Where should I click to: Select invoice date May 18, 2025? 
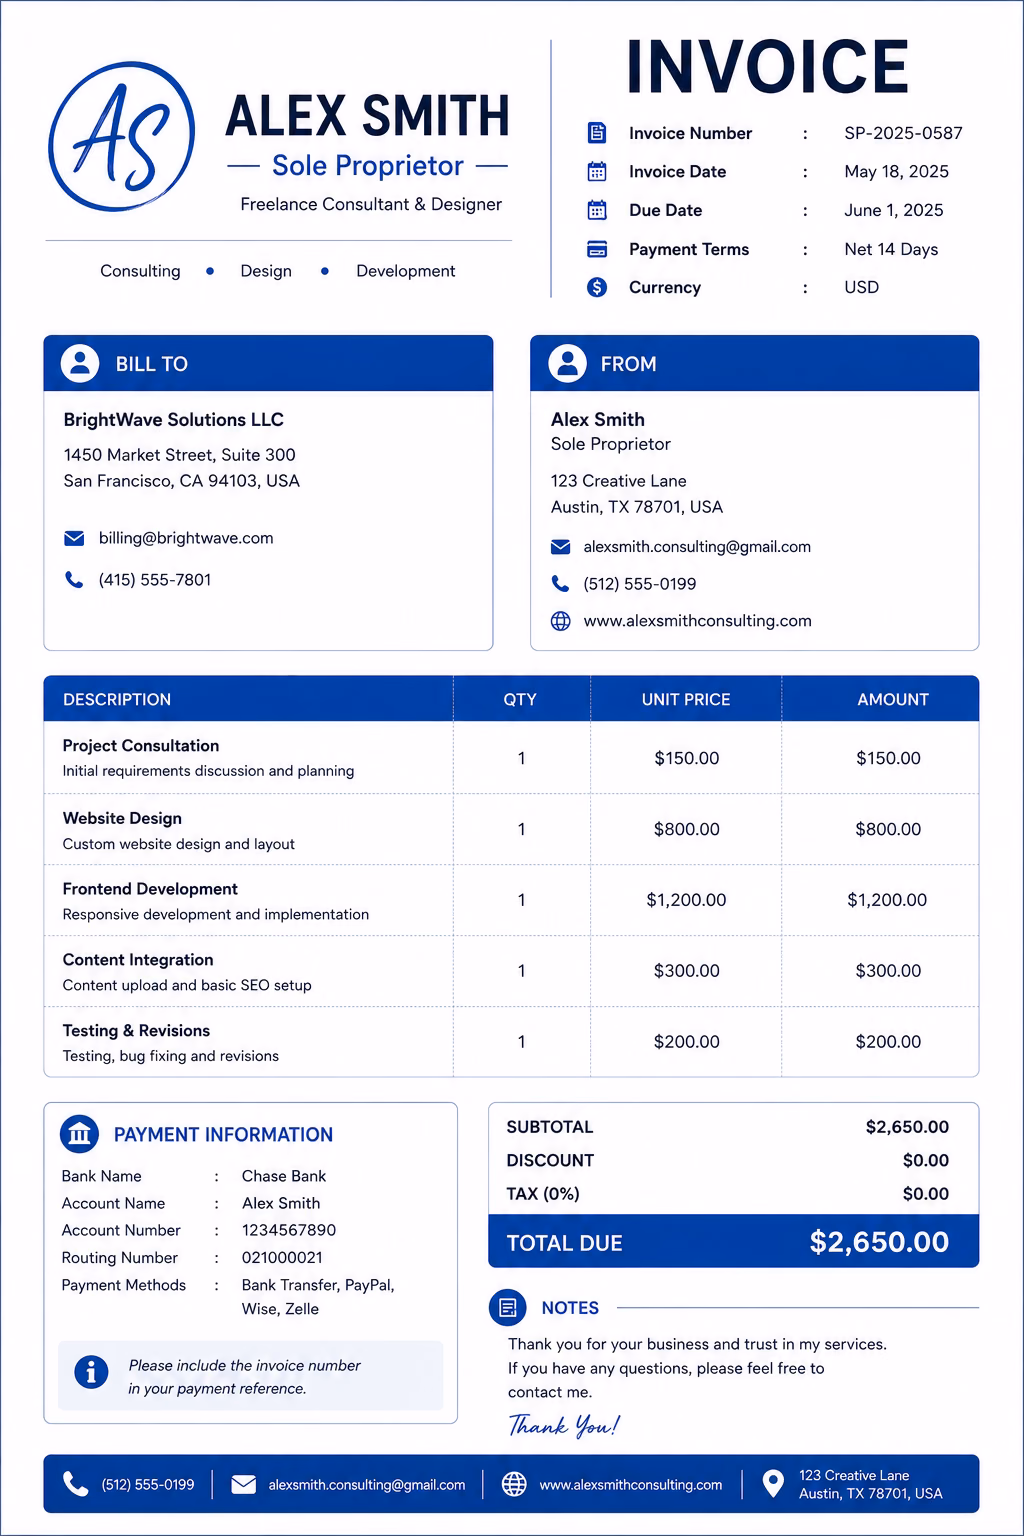[896, 172]
